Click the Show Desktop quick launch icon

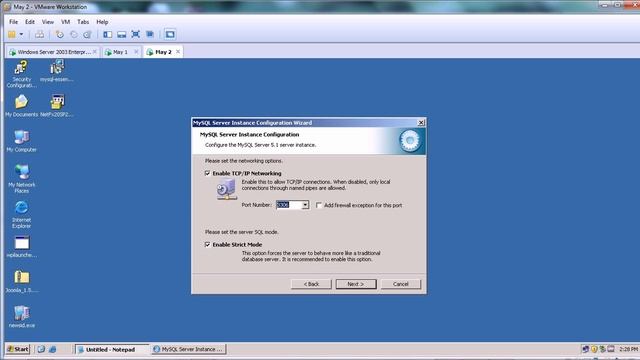point(41,349)
